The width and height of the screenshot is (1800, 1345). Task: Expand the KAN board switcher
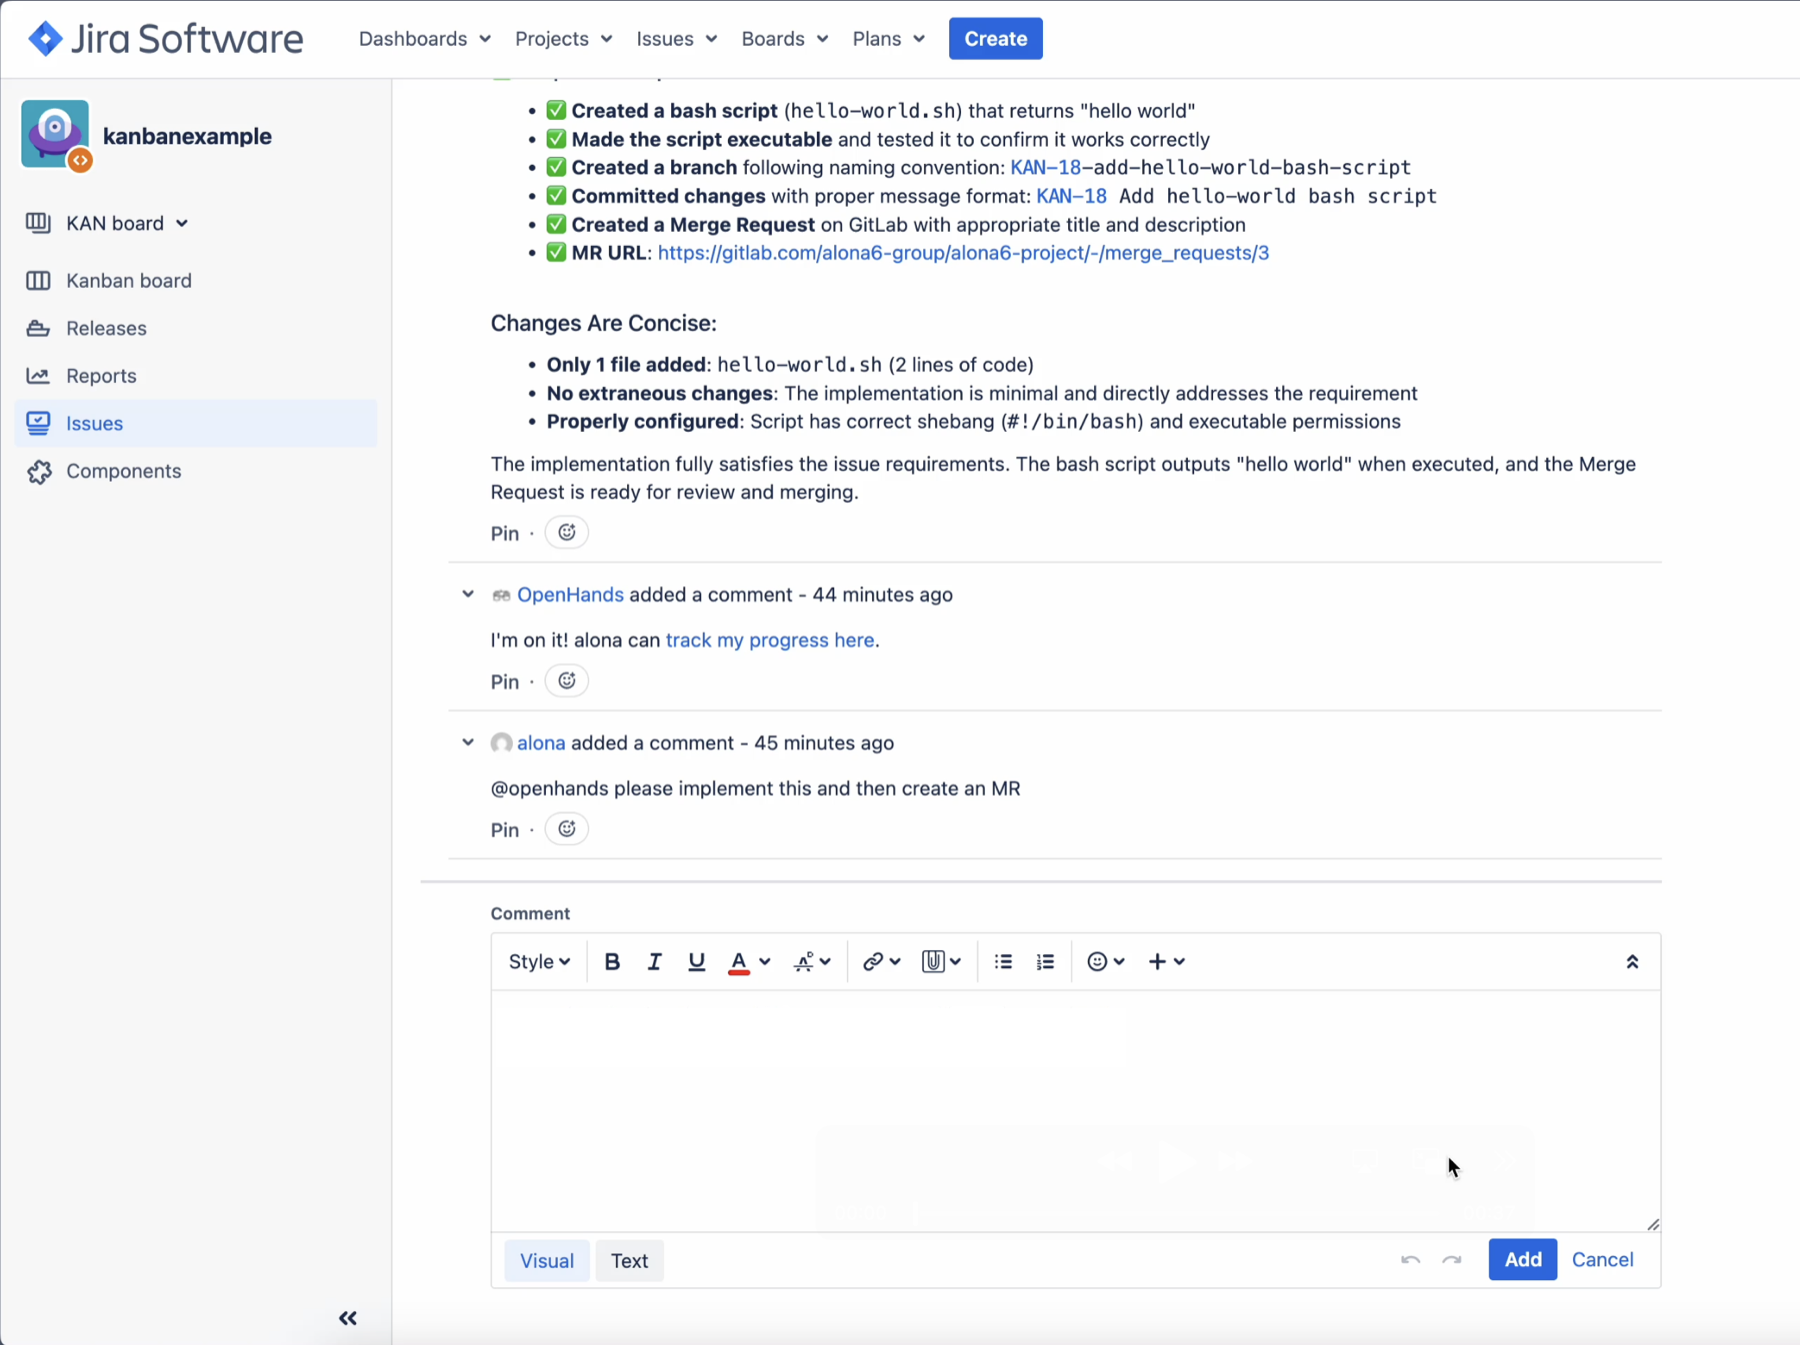click(127, 223)
